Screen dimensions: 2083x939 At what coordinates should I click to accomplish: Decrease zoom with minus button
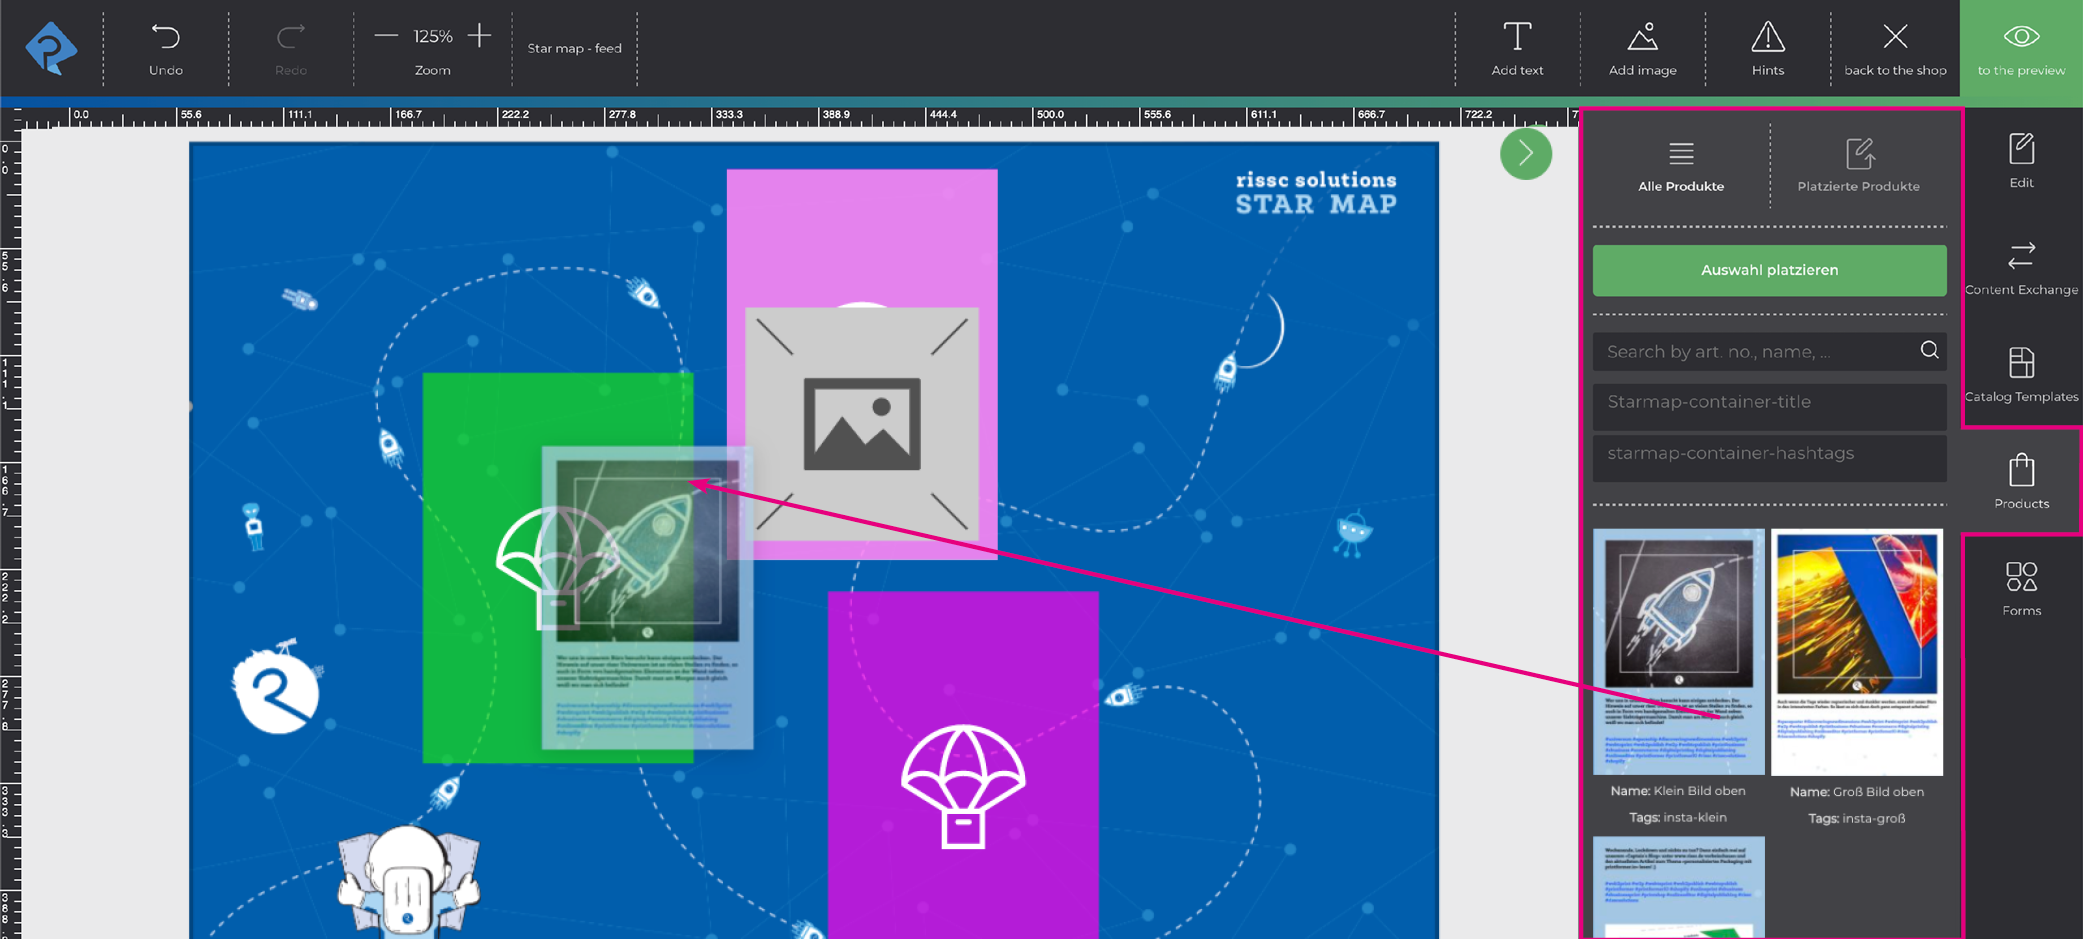pyautogui.click(x=386, y=36)
